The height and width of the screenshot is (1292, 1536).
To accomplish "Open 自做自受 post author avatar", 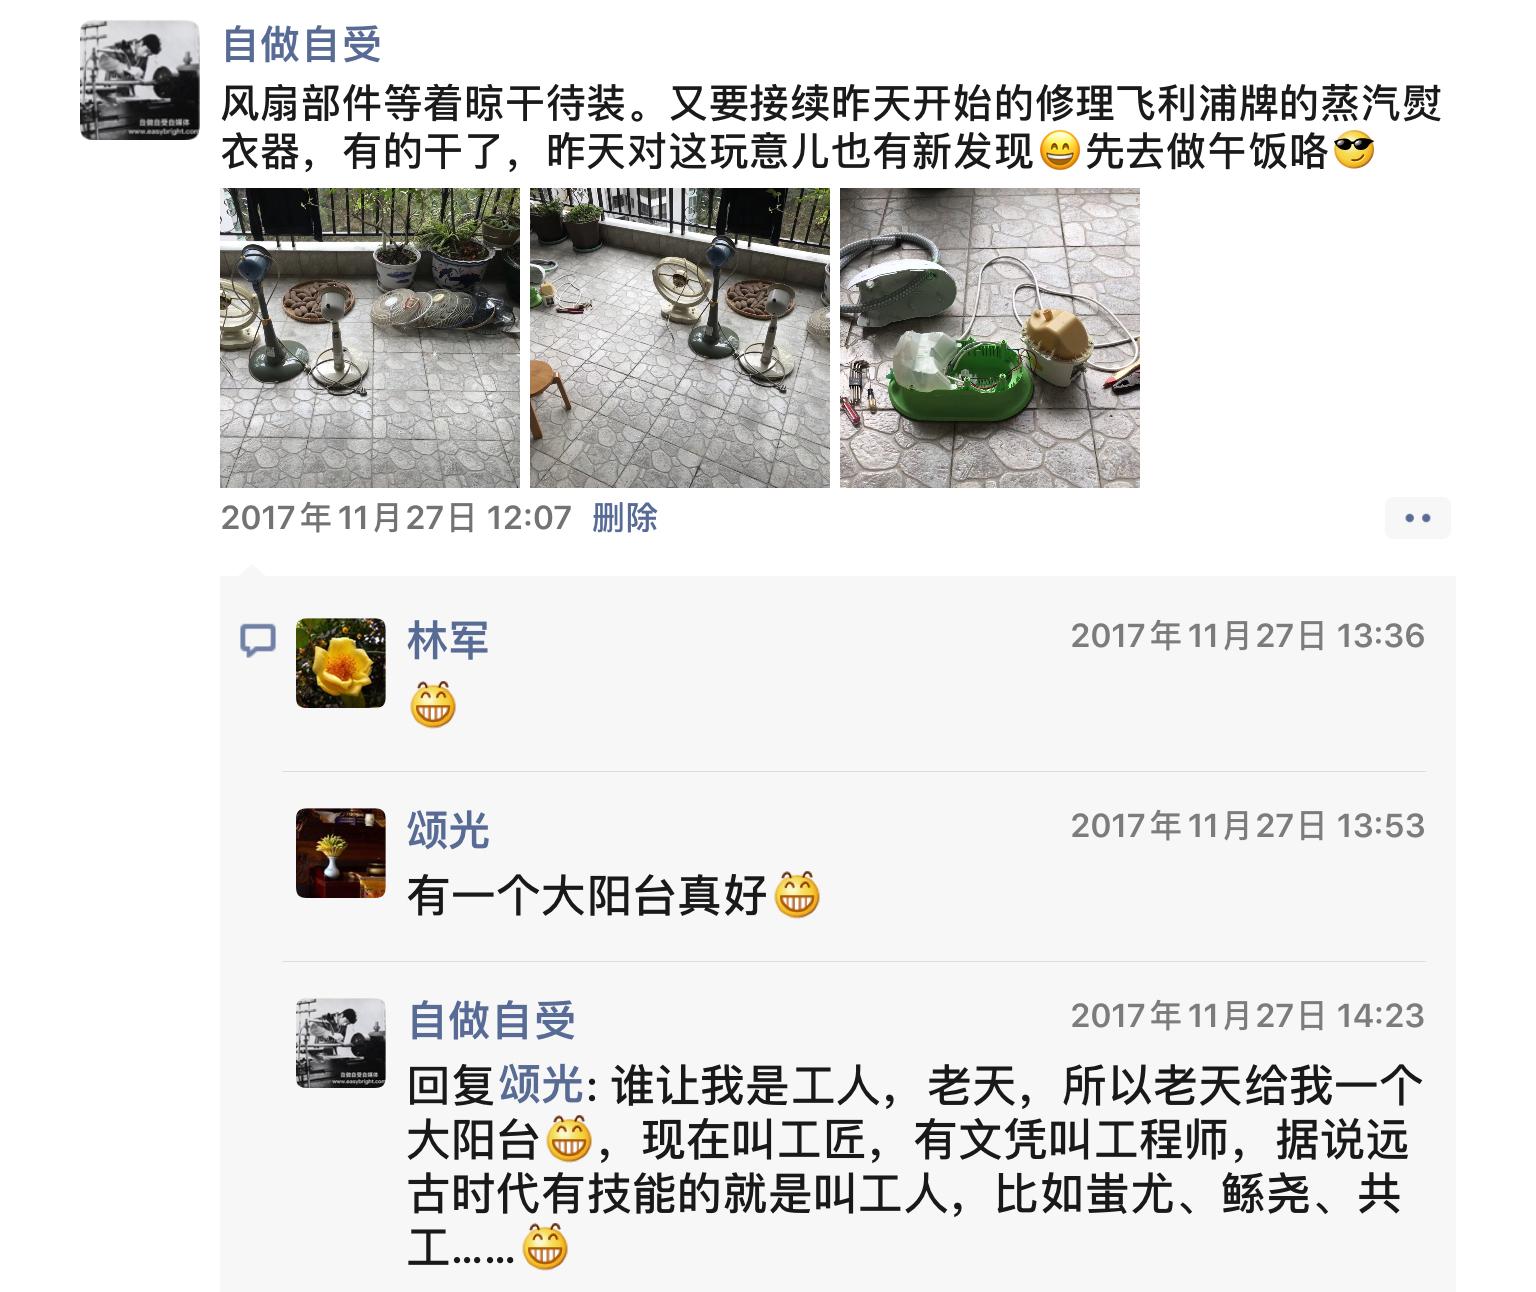I will pyautogui.click(x=140, y=80).
